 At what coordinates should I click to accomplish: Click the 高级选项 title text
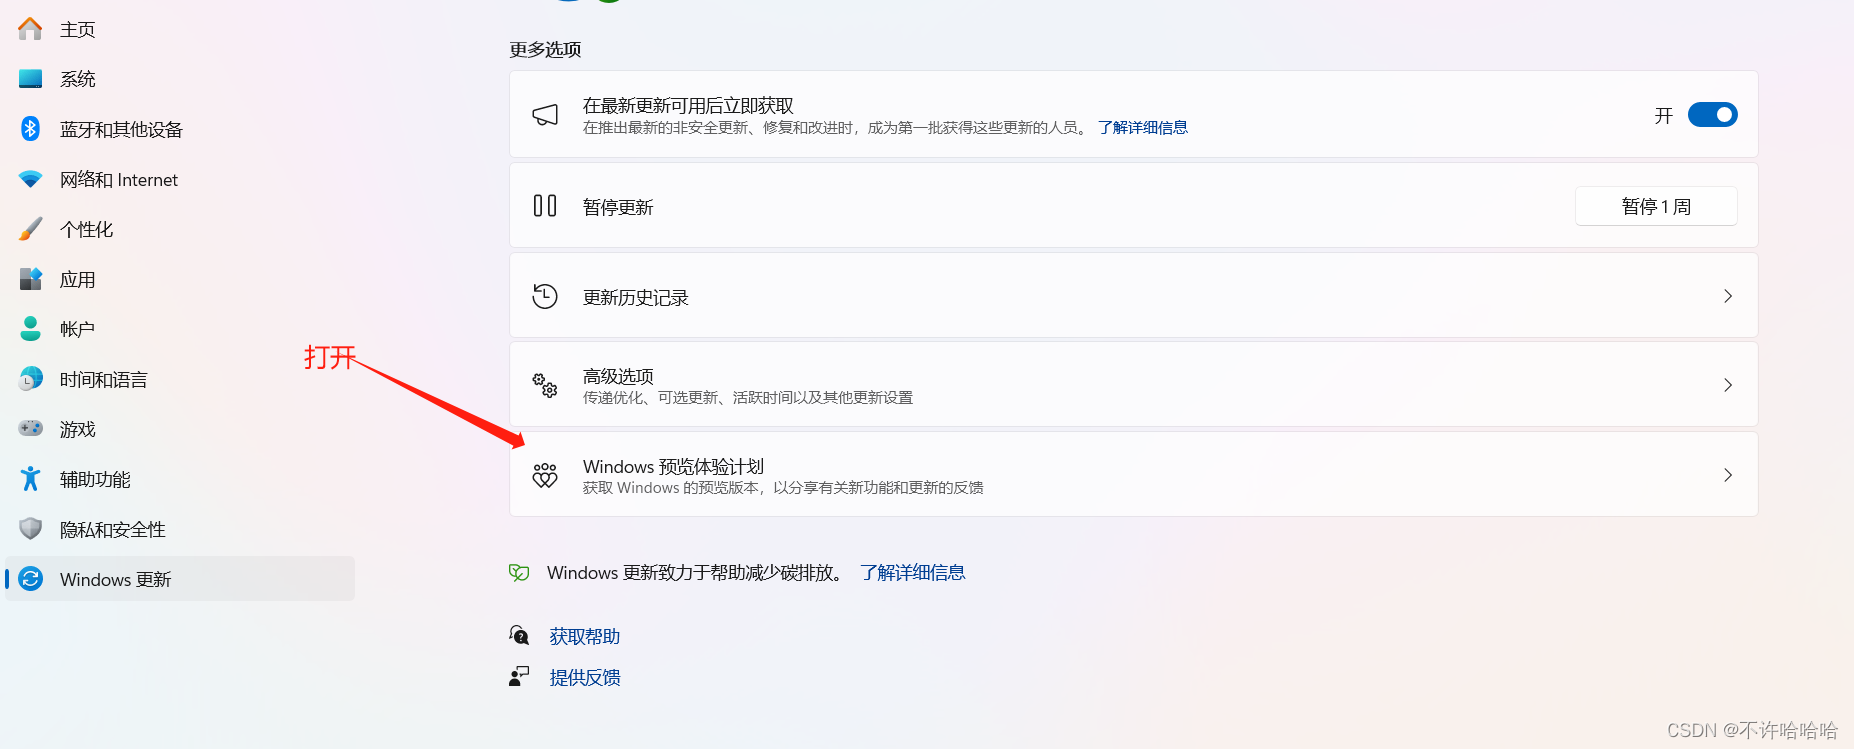[x=618, y=376]
